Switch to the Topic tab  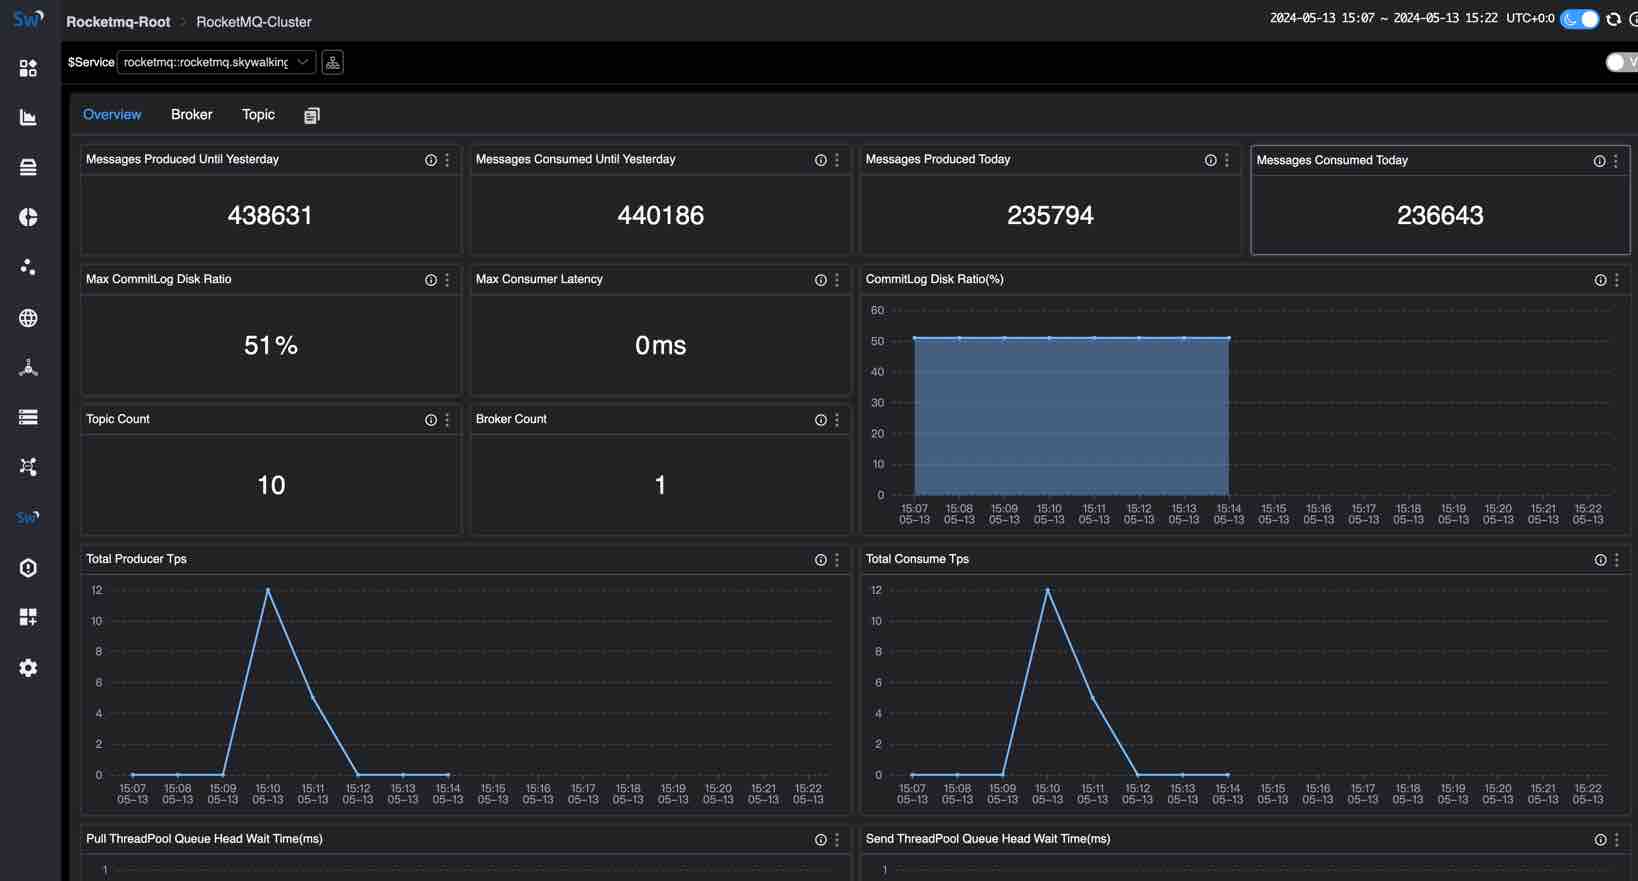(x=258, y=115)
